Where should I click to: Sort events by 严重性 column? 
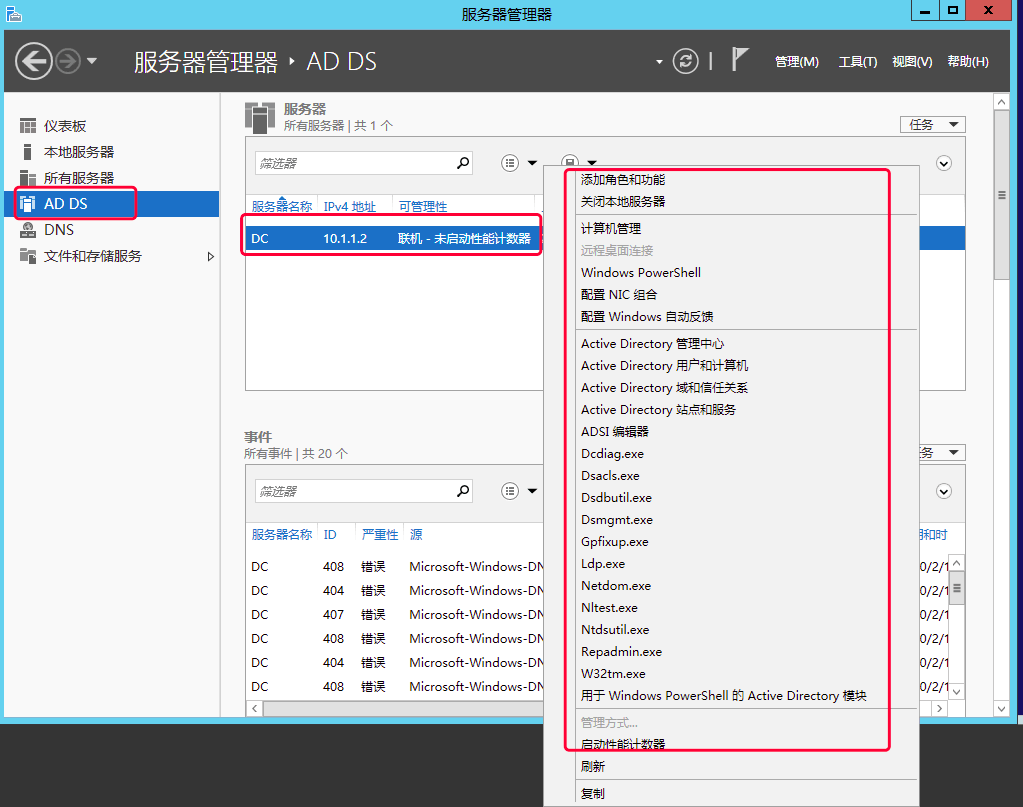[380, 535]
